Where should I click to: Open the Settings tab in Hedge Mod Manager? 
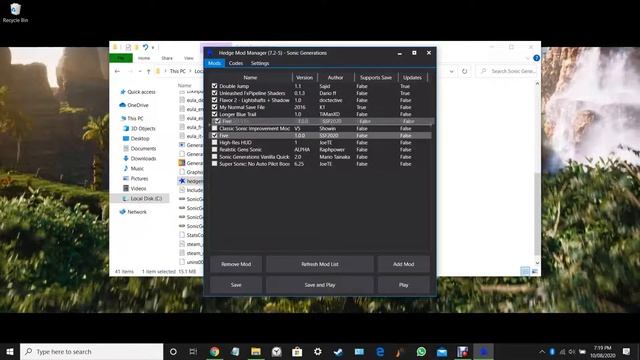pos(260,63)
